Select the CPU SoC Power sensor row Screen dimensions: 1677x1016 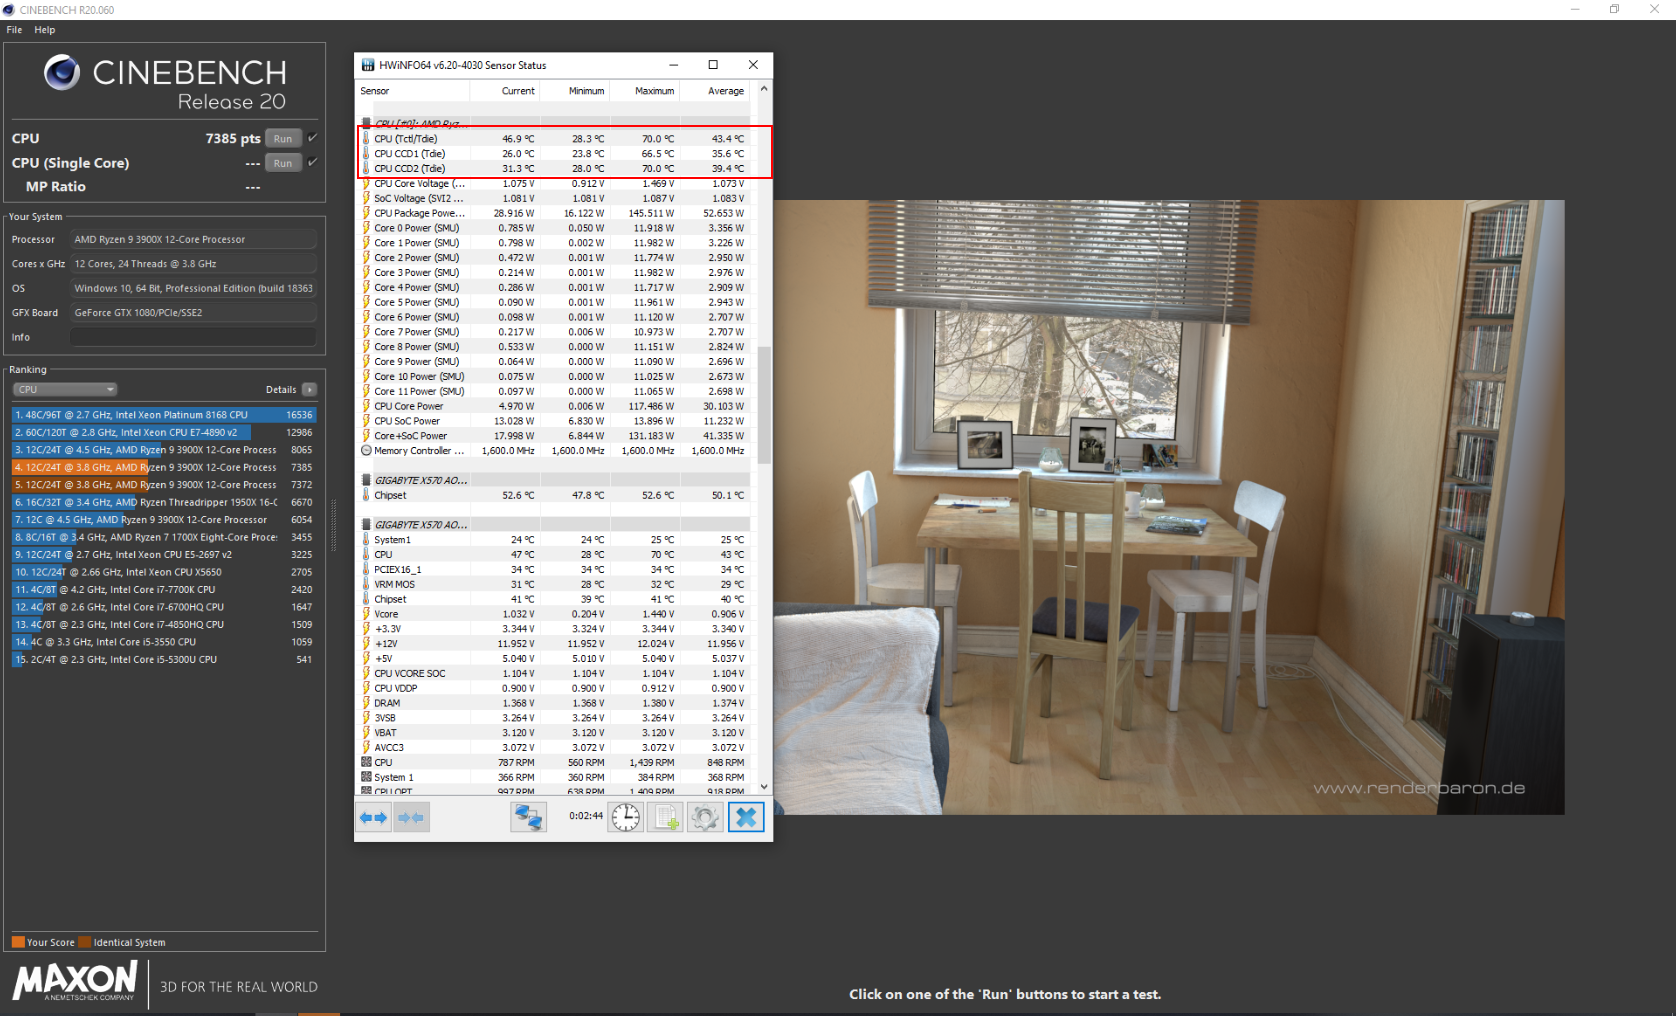[x=554, y=421]
